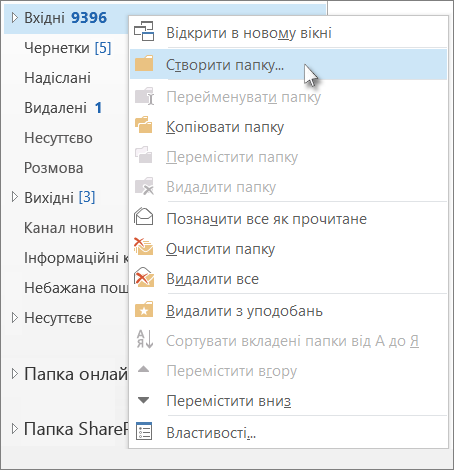Open the Інформаційні folder
The height and width of the screenshot is (470, 454).
click(x=76, y=258)
